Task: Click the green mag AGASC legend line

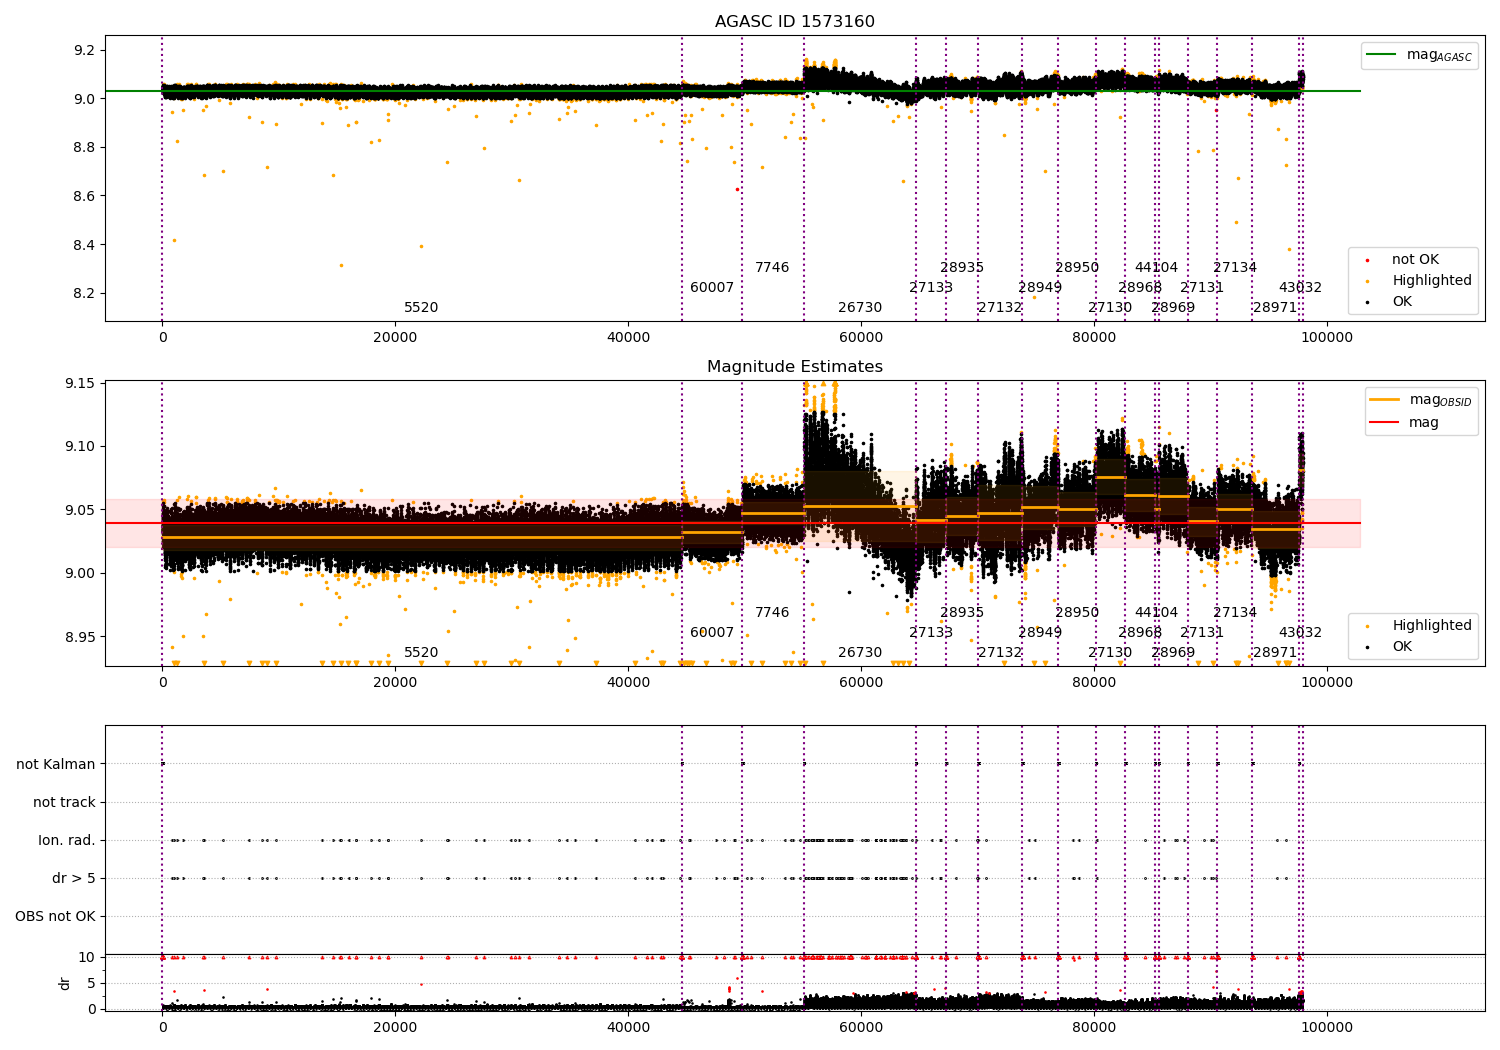Action: 1383,55
